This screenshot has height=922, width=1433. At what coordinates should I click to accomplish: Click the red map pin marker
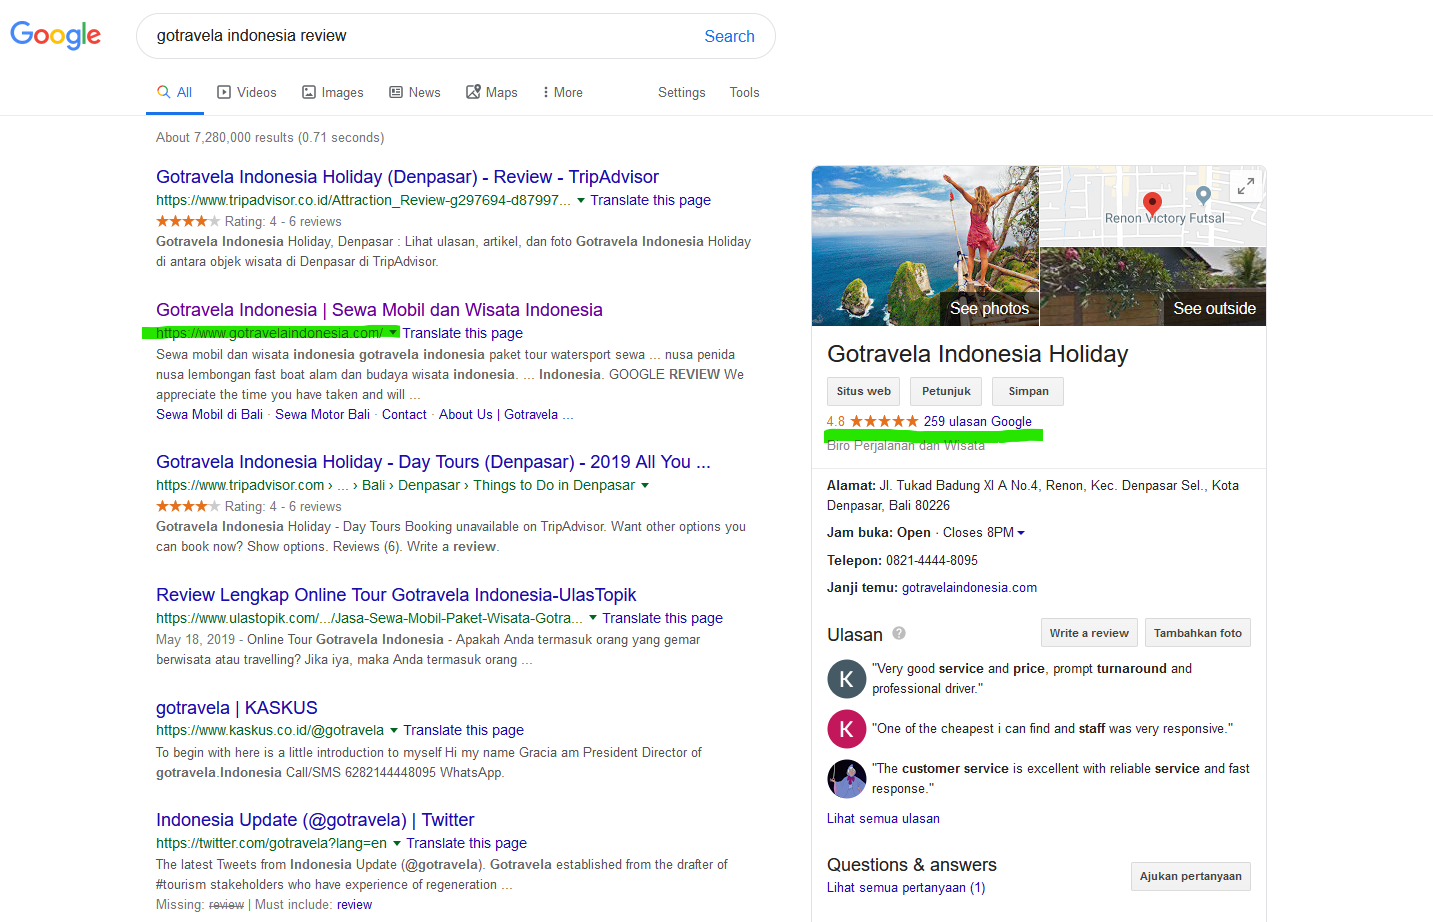coord(1152,206)
